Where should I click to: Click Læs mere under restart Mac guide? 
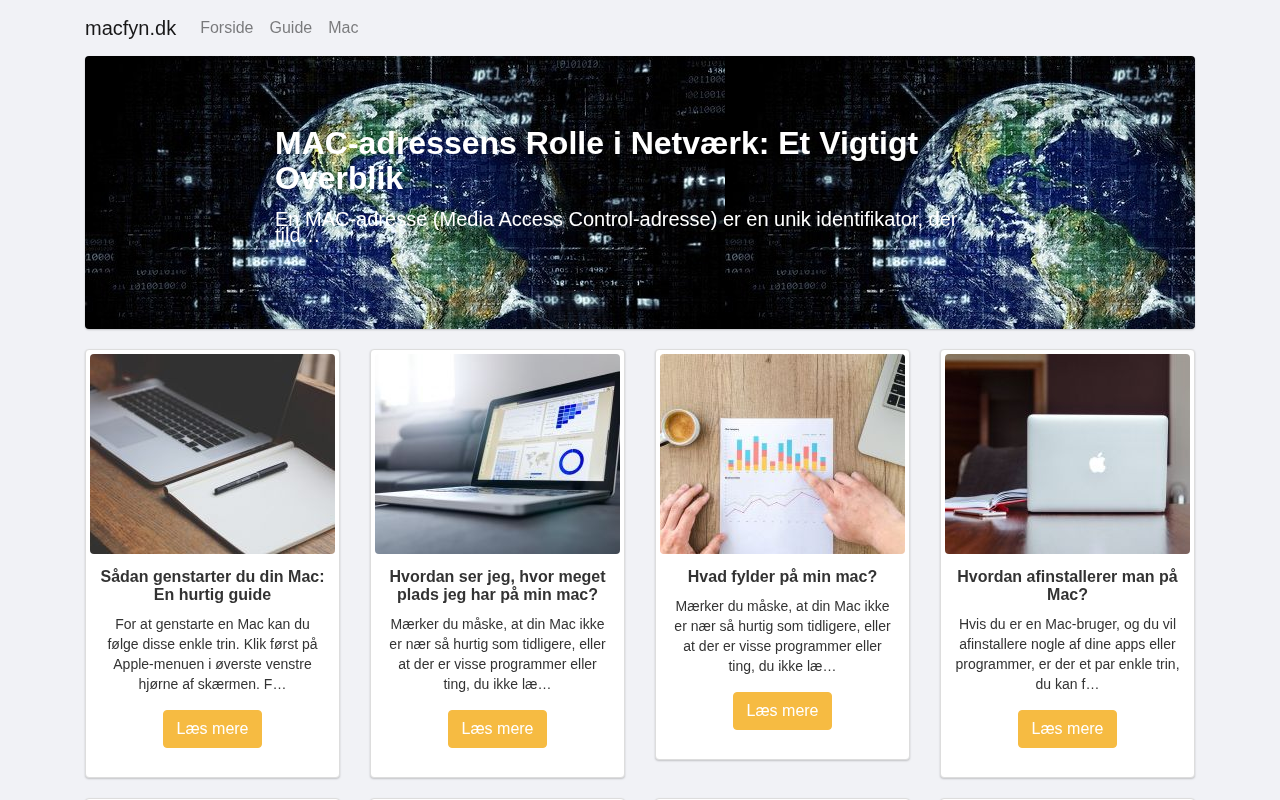point(212,729)
